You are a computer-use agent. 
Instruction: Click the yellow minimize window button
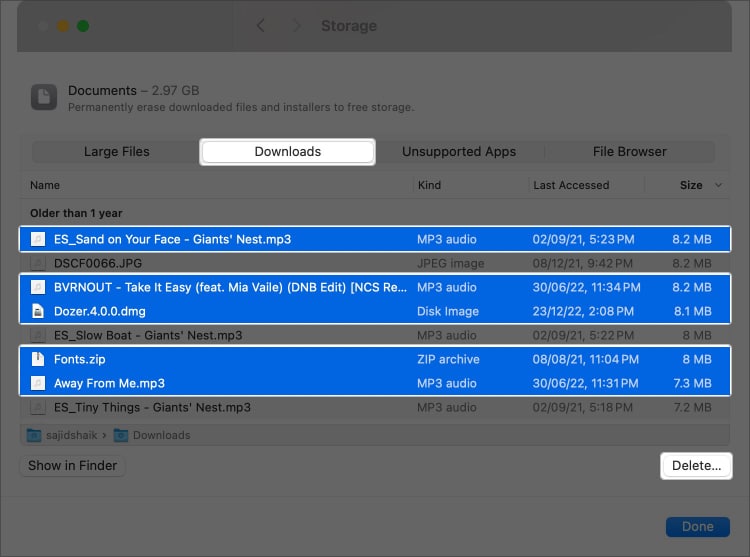tap(63, 26)
